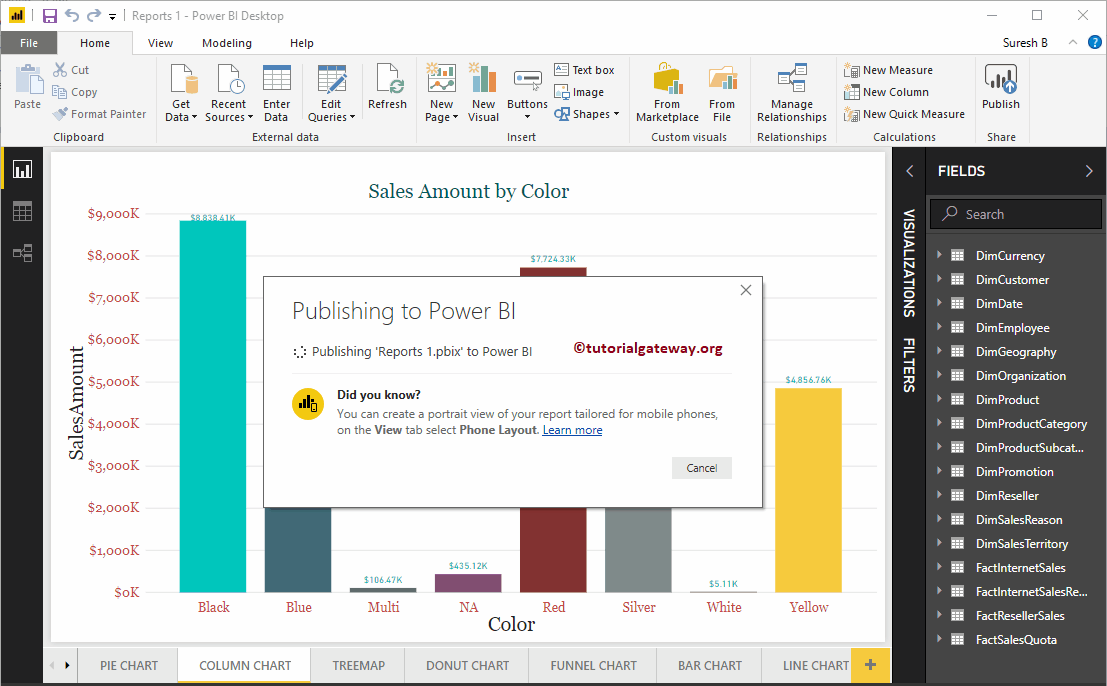Expand the DimGeography table
Image resolution: width=1107 pixels, height=686 pixels.
[x=939, y=351]
